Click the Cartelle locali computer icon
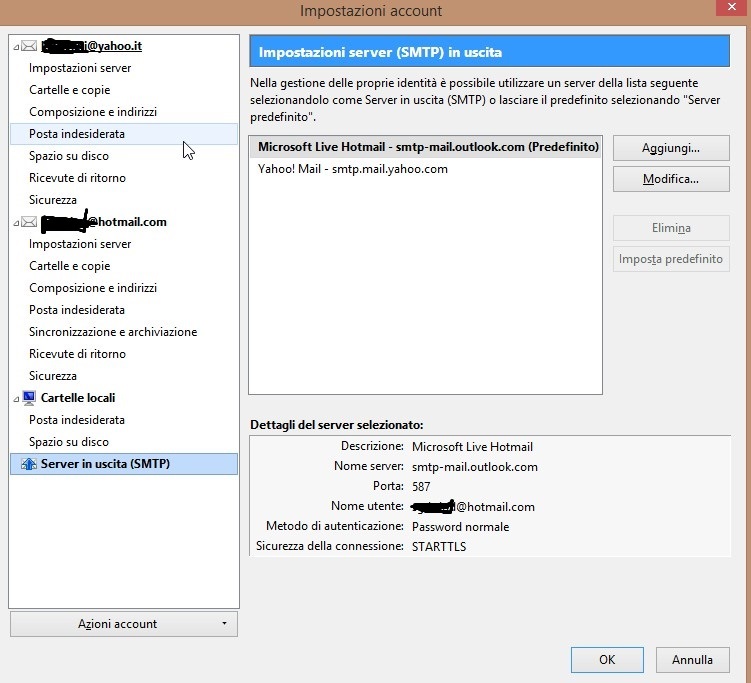The height and width of the screenshot is (683, 751). pos(29,398)
